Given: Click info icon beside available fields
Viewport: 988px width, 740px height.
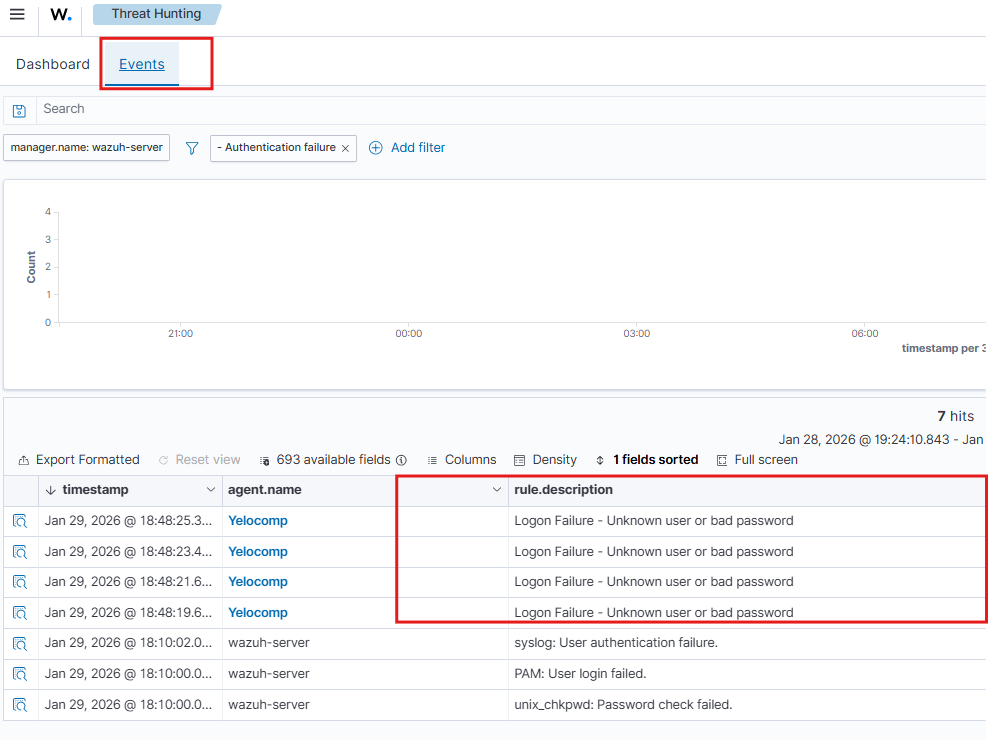Looking at the screenshot, I should tap(401, 460).
